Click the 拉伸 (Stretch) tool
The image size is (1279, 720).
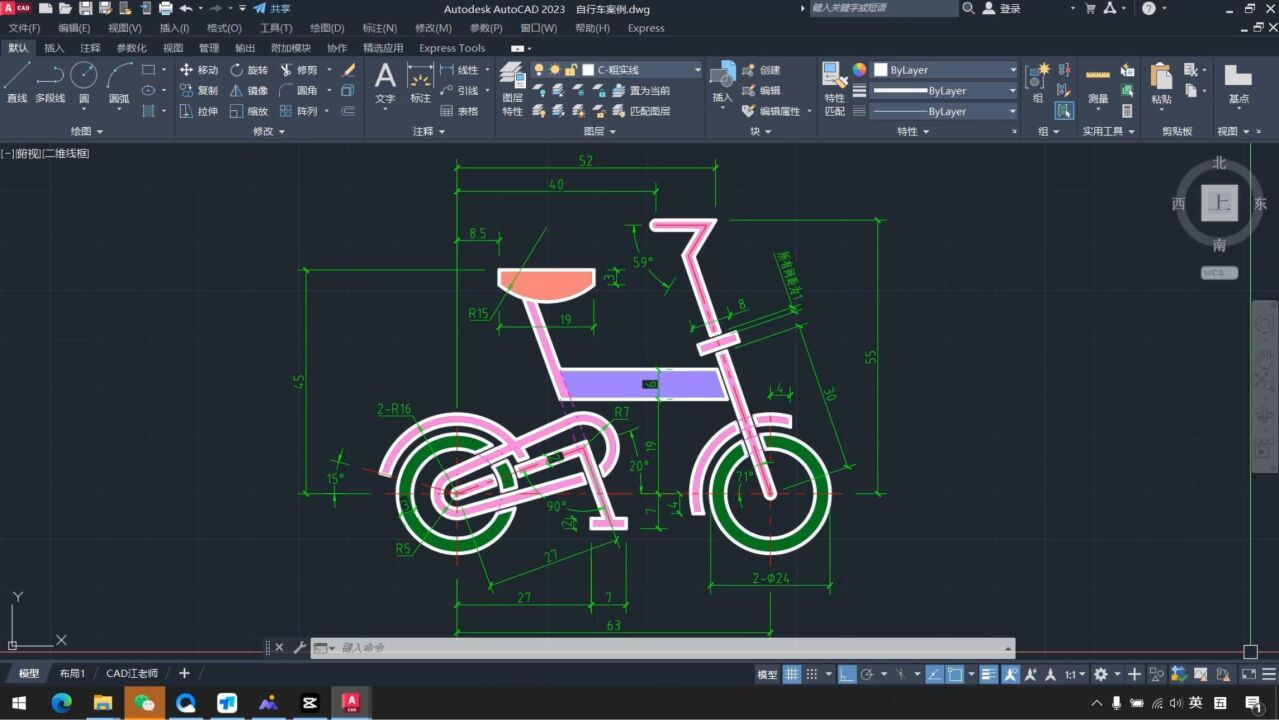coord(198,111)
